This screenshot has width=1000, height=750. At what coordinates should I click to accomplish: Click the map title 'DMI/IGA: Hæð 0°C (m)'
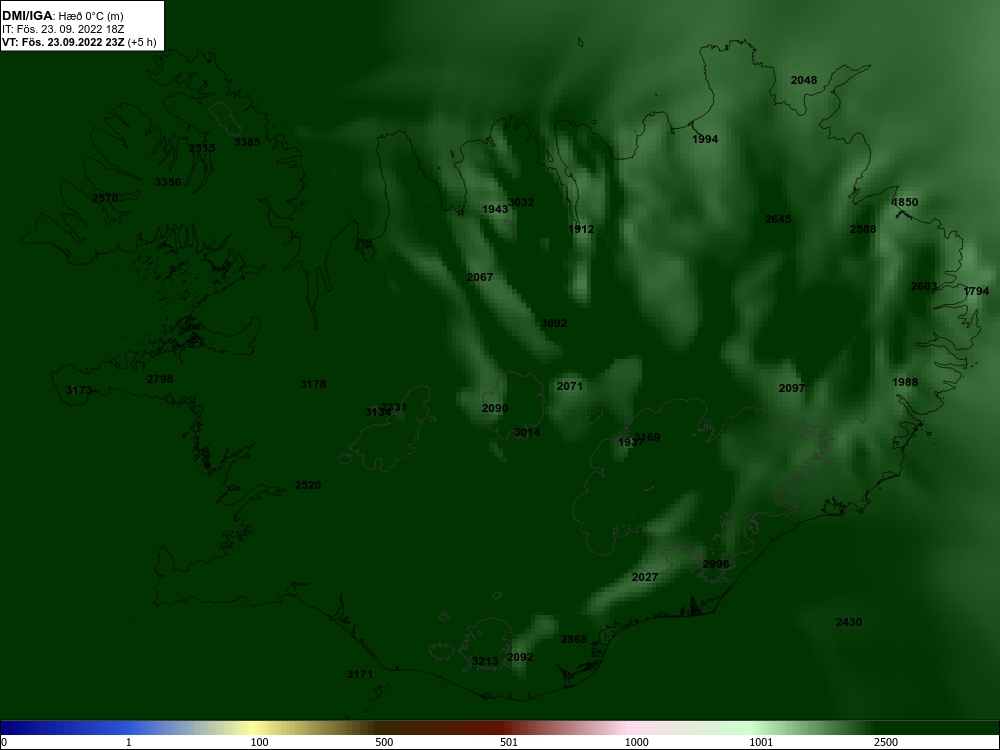click(62, 16)
